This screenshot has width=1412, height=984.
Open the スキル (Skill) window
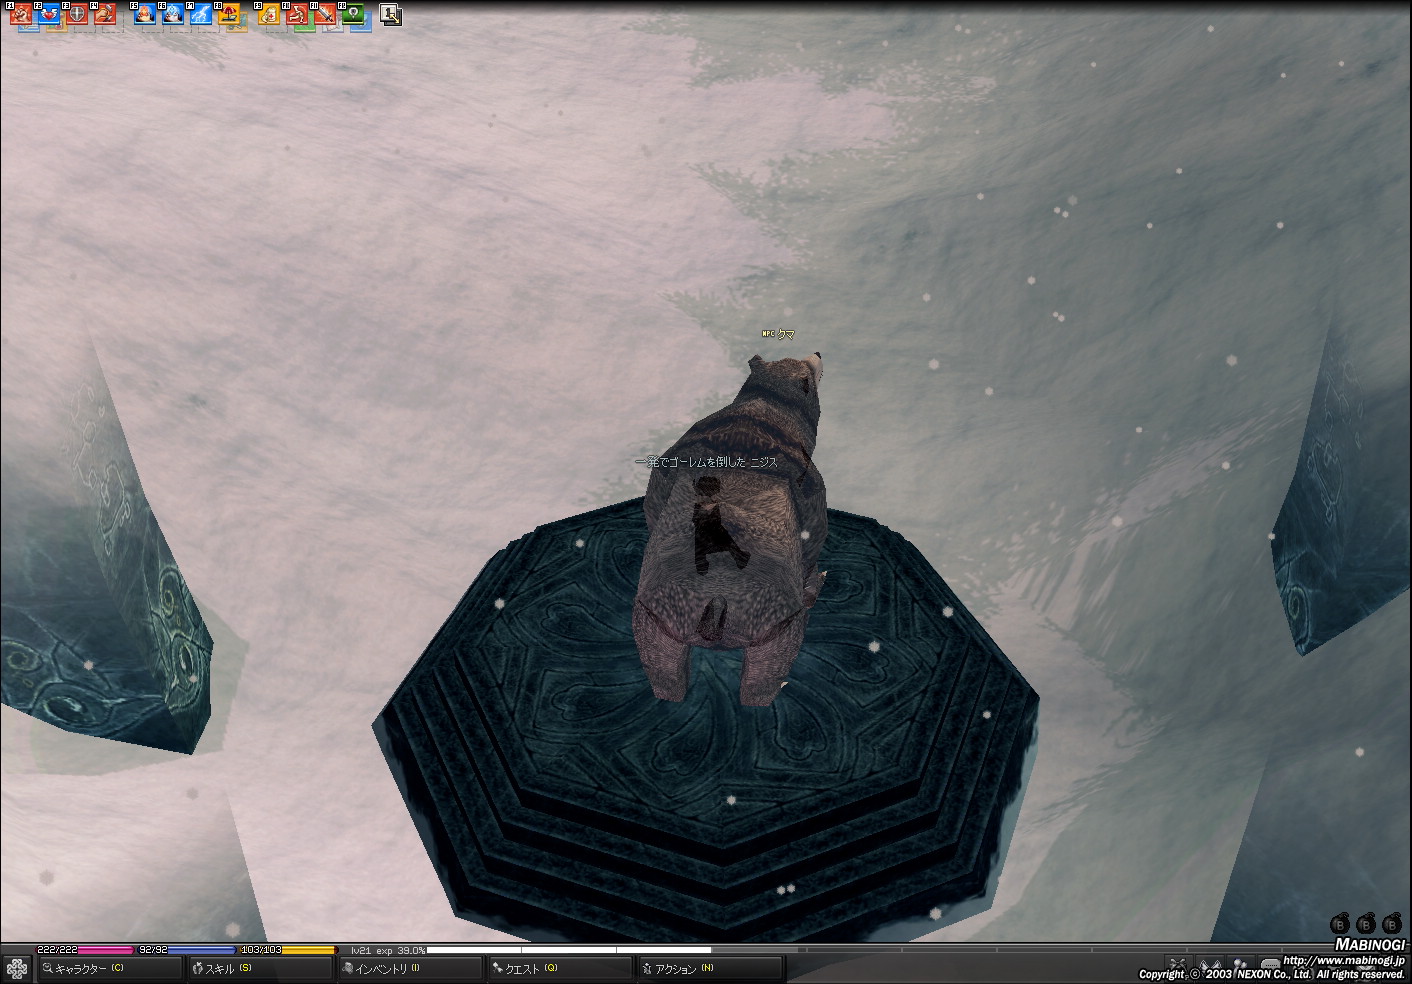(259, 968)
